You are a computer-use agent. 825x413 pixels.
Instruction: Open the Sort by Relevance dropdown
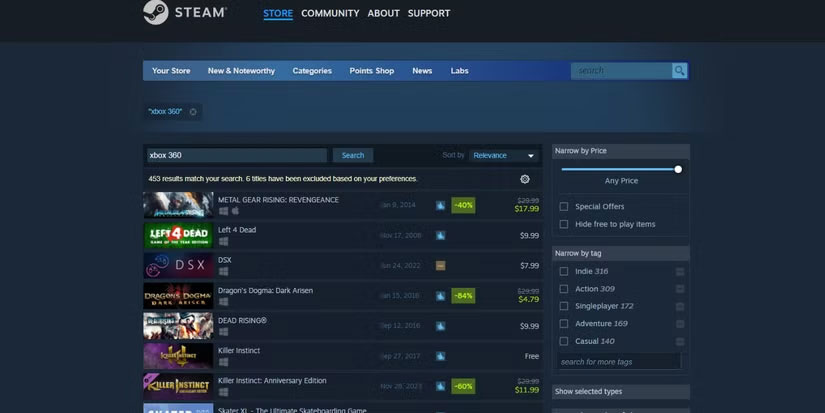(x=504, y=156)
